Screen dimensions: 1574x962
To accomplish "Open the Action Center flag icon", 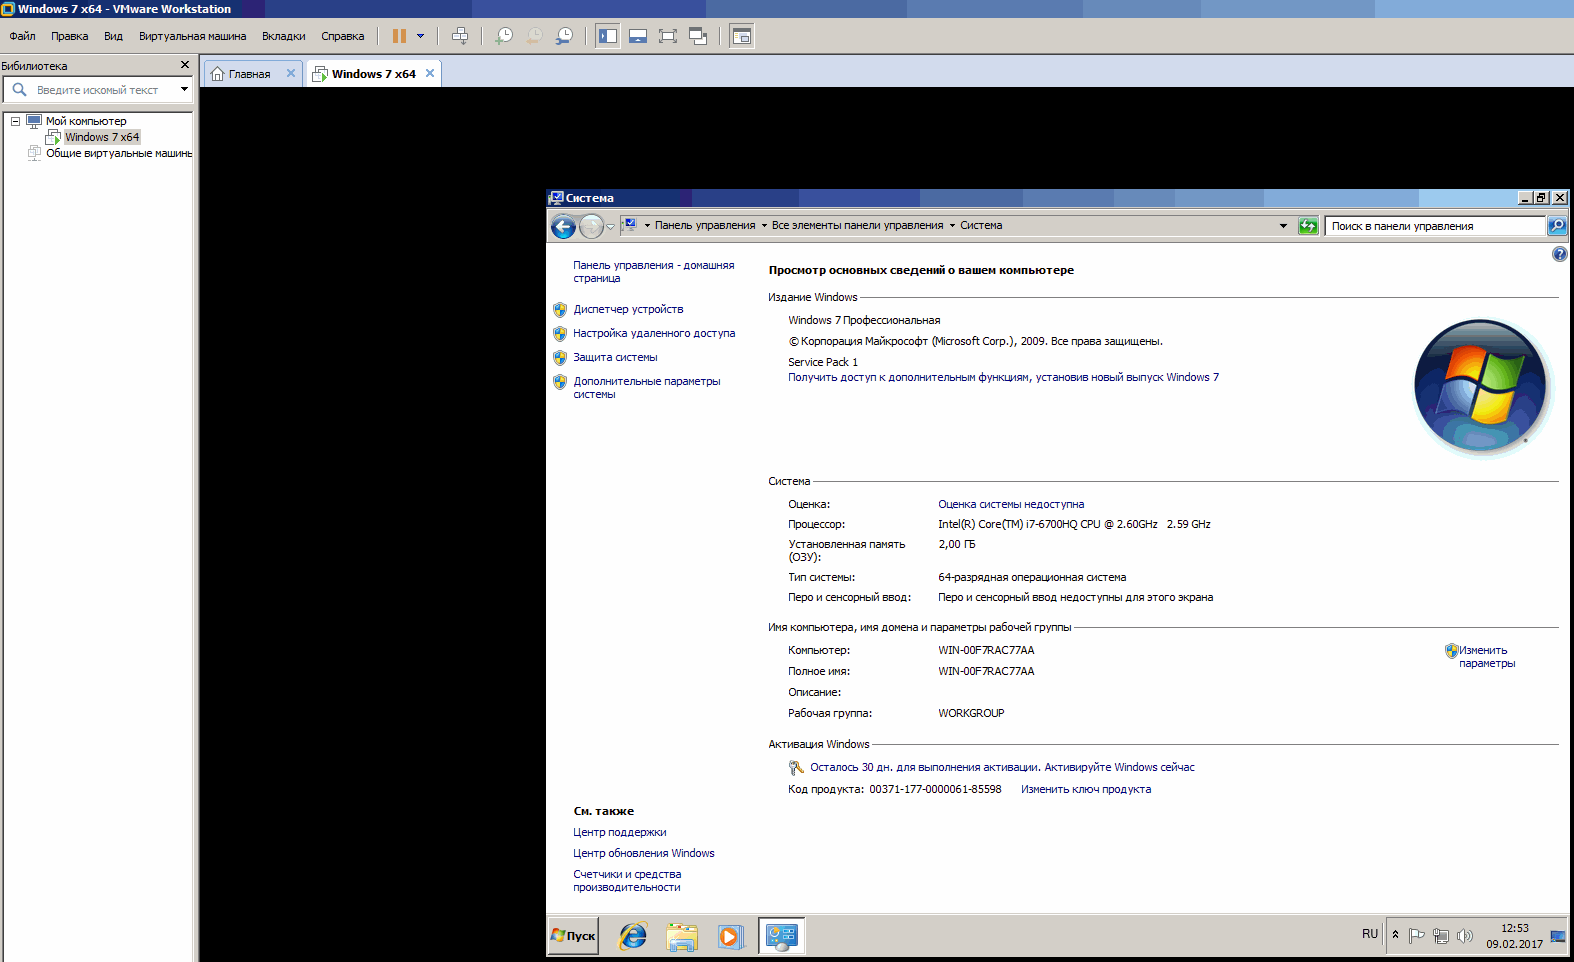I will click(1417, 936).
